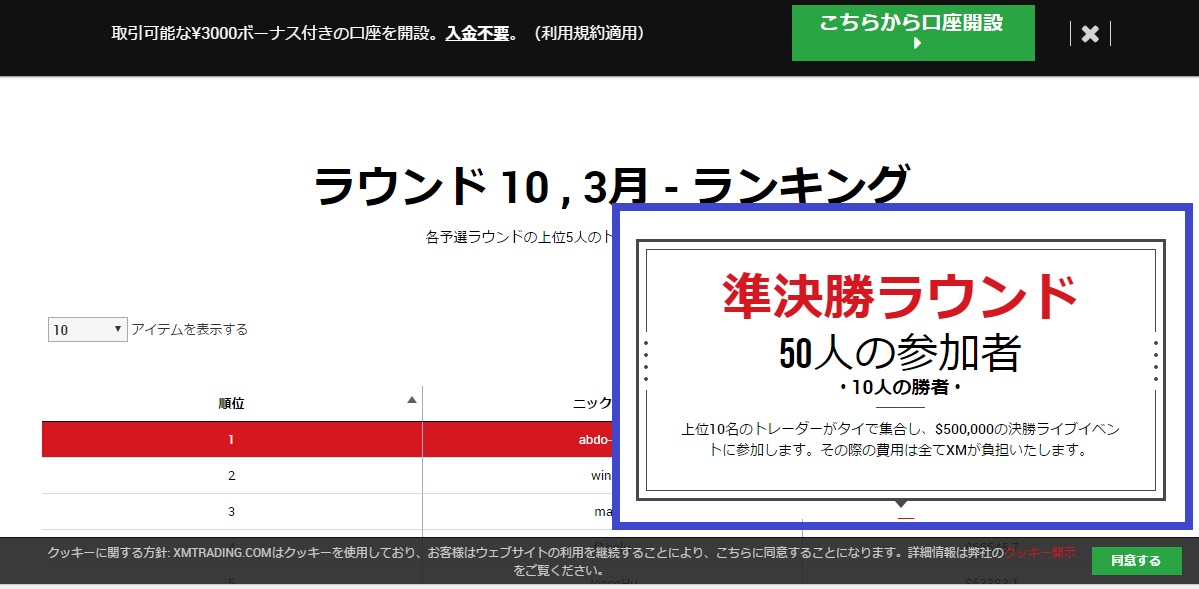
Task: Click the （利用規約適用） text in banner
Action: (x=589, y=33)
